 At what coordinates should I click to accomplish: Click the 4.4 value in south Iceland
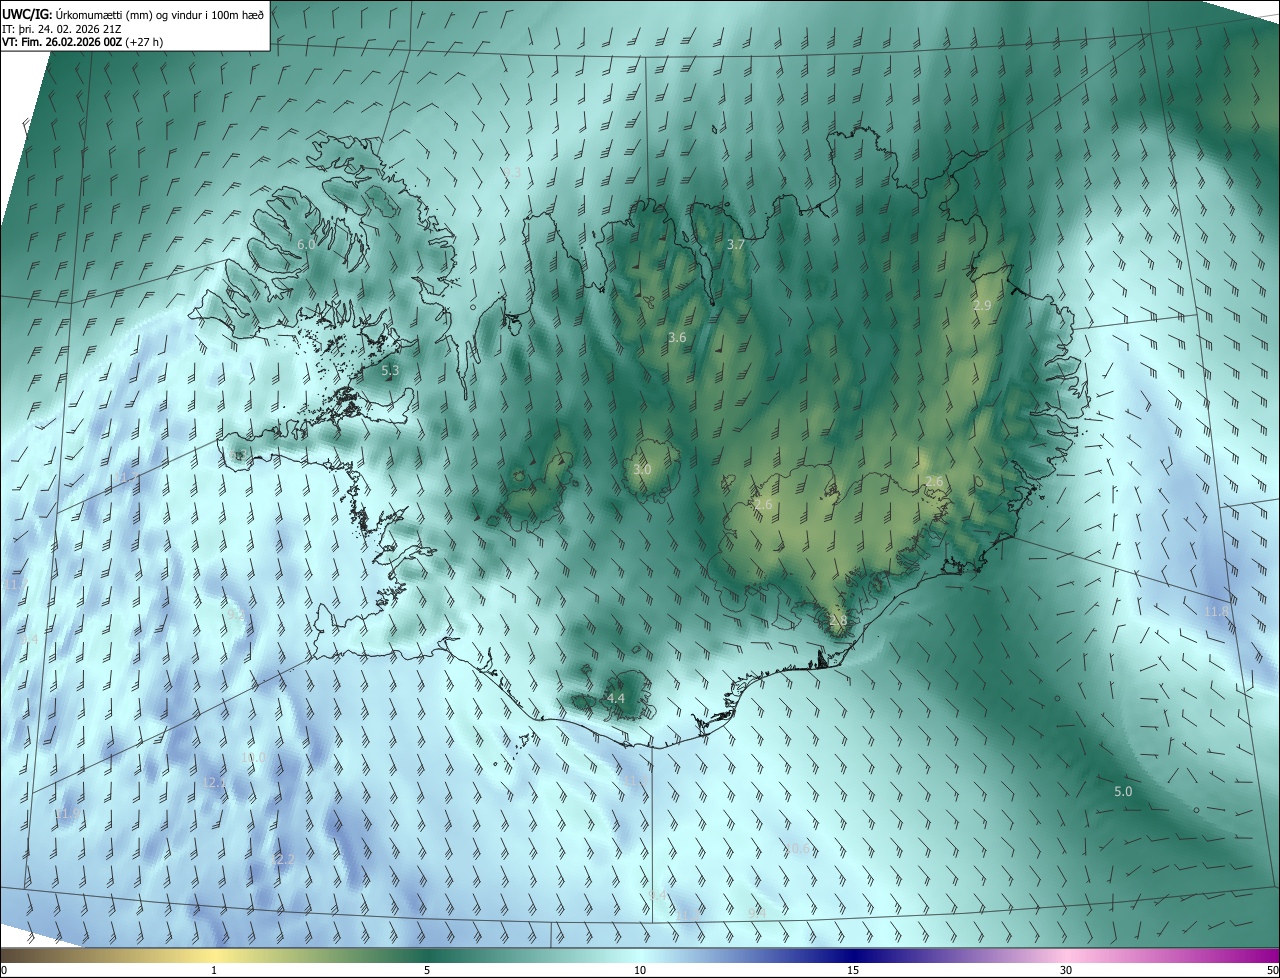[x=615, y=698]
